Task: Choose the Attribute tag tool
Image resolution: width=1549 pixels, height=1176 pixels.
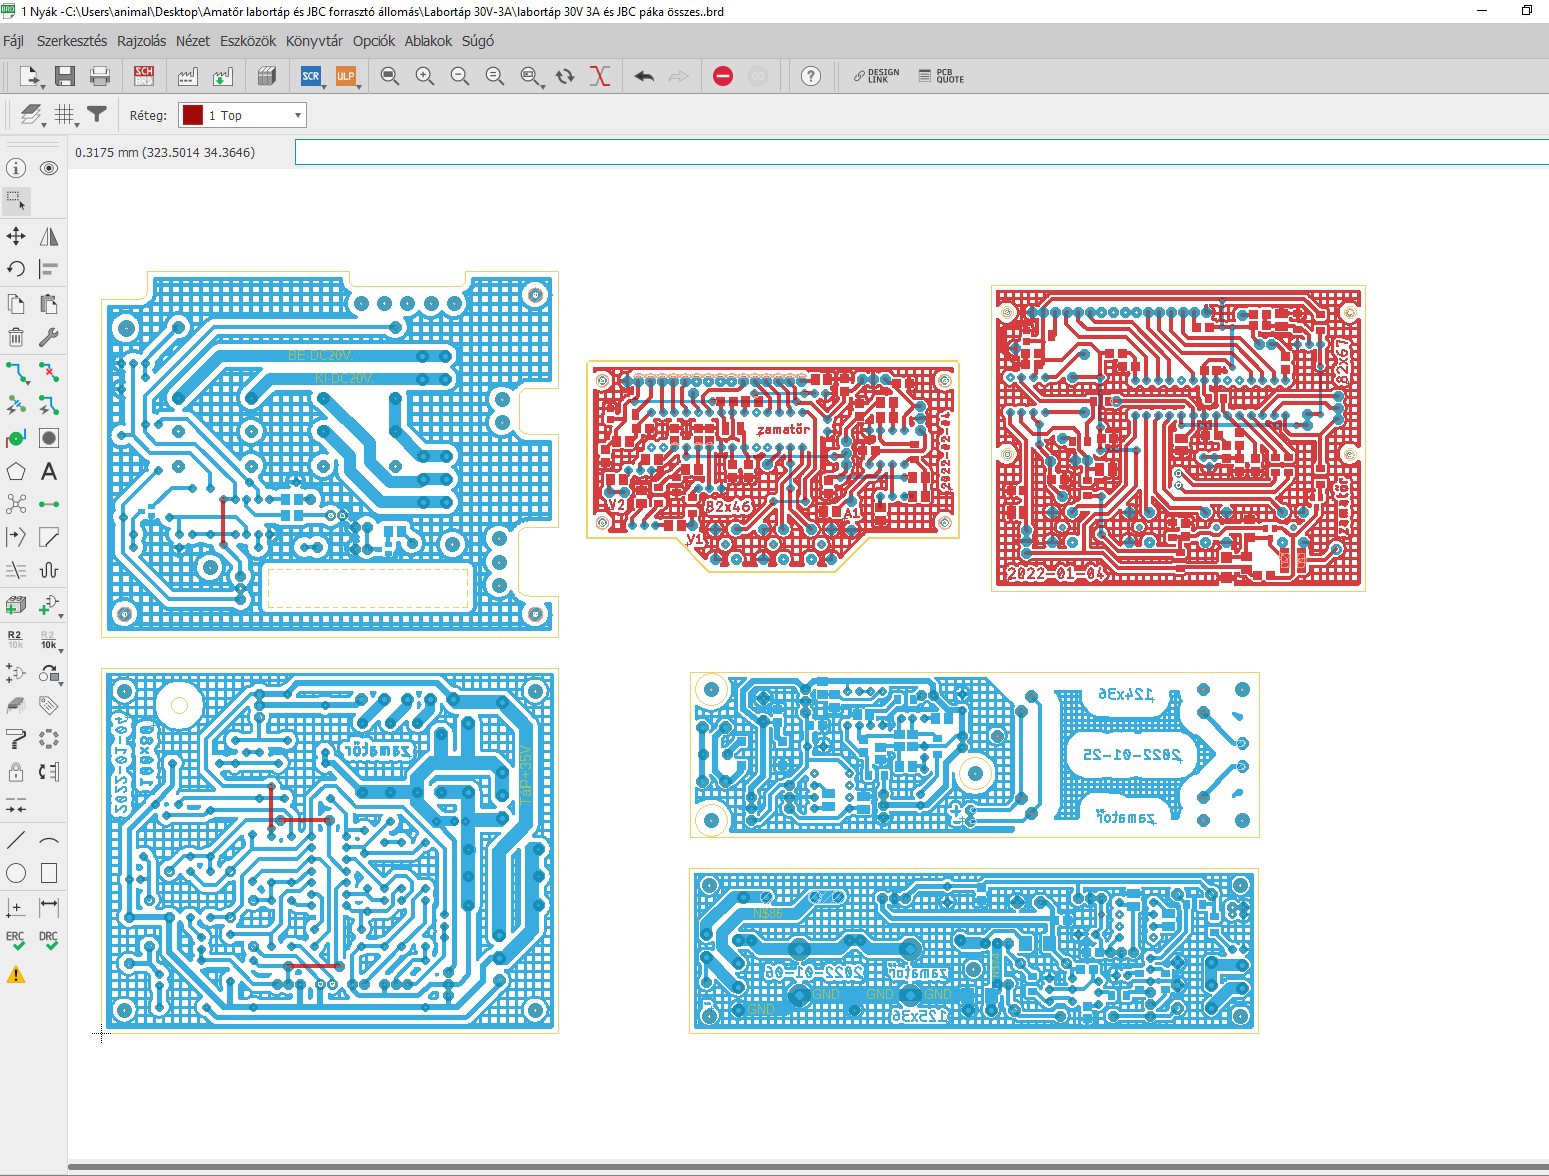Action: point(49,706)
